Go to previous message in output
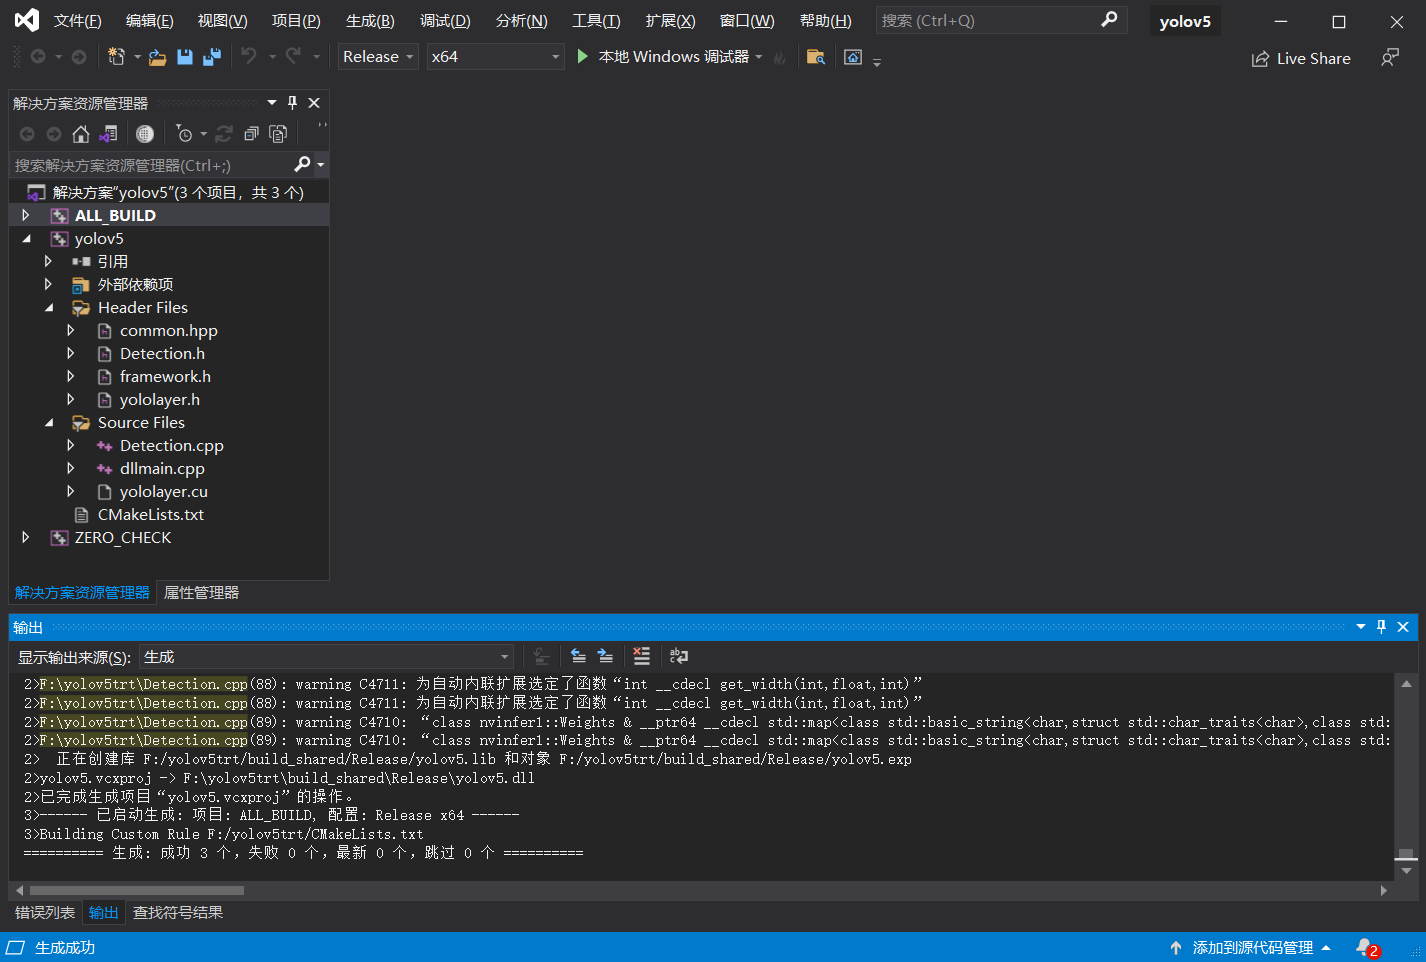Screen dimensions: 1426x962 pyautogui.click(x=578, y=656)
